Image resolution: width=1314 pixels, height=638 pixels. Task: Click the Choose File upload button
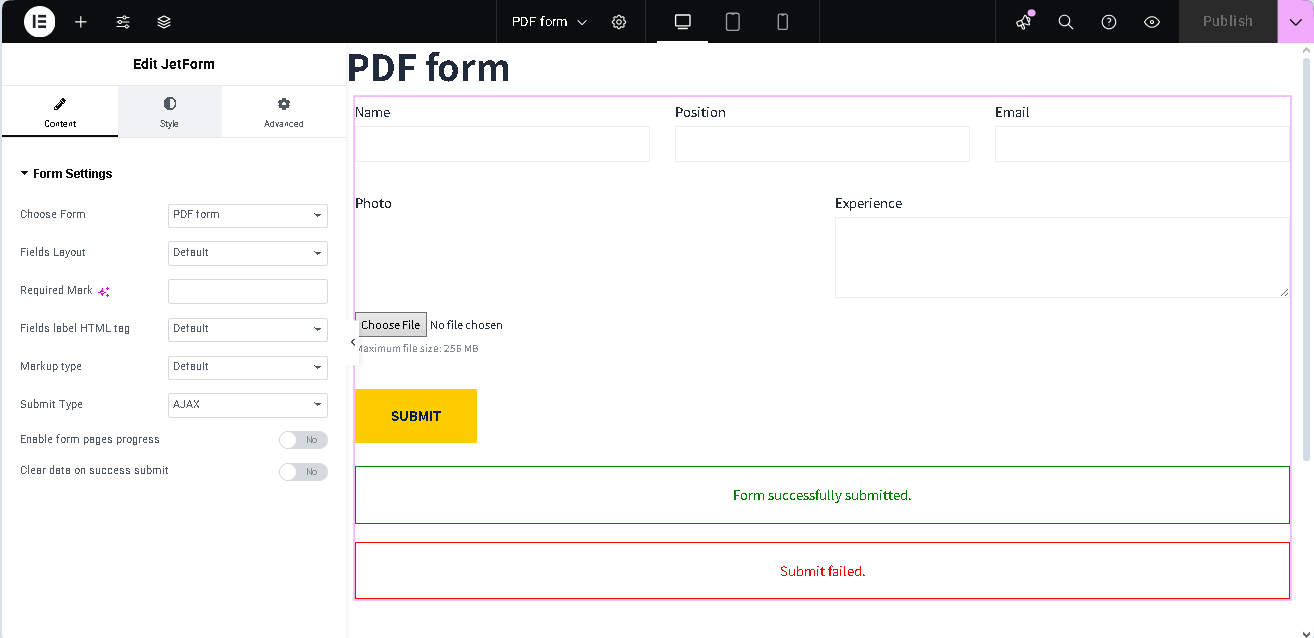[x=391, y=324]
